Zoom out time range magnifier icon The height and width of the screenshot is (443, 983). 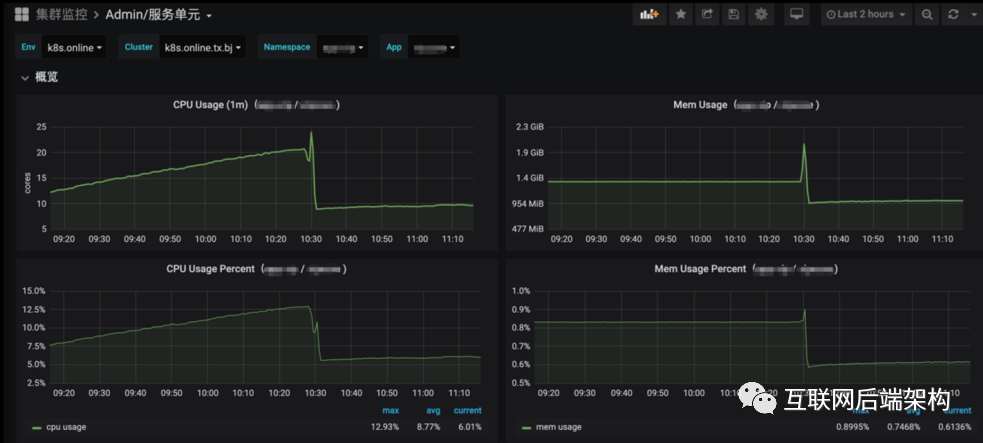coord(927,14)
